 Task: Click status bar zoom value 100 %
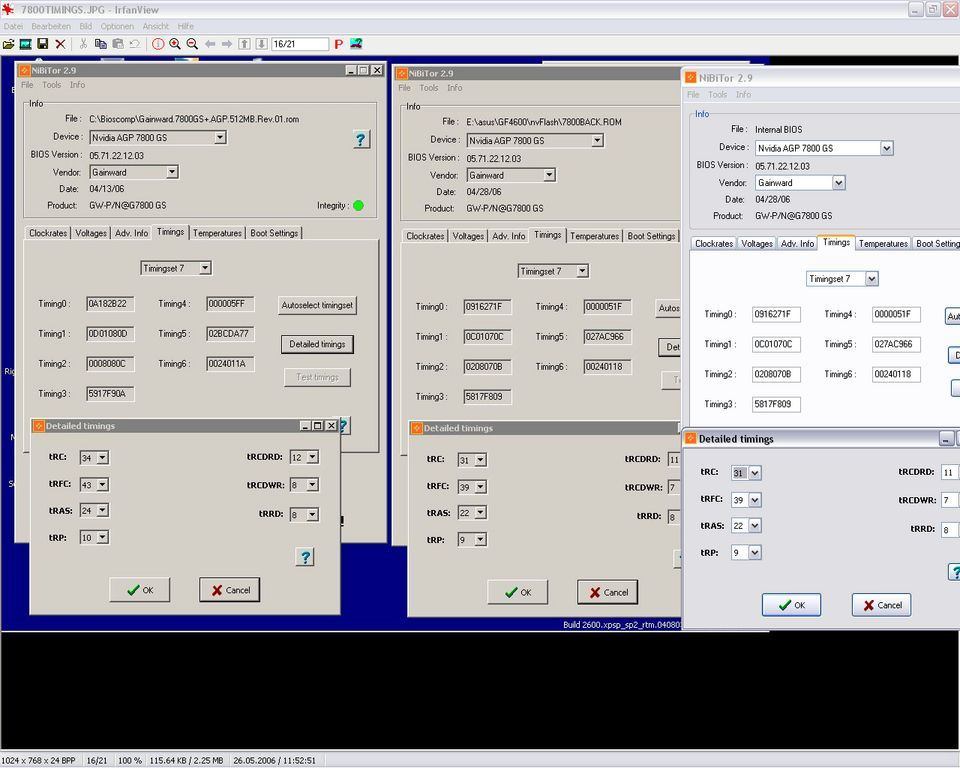tap(129, 761)
